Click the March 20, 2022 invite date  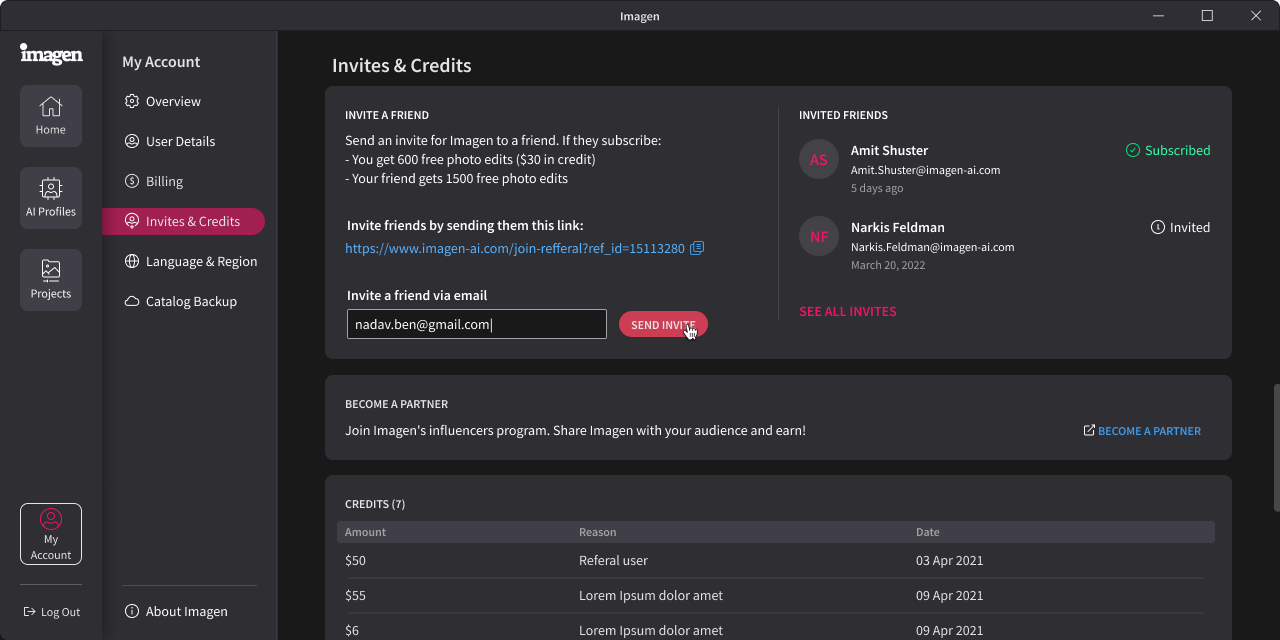point(888,265)
